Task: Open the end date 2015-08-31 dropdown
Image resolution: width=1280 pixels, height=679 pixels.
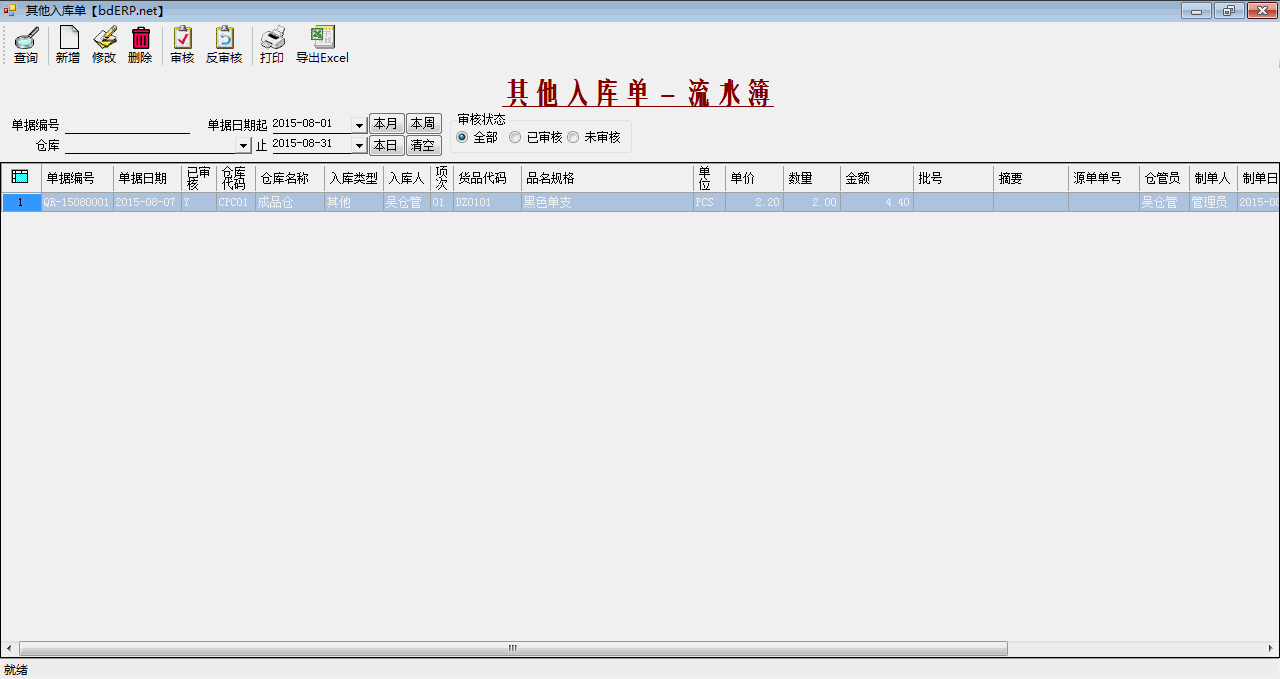Action: [360, 146]
